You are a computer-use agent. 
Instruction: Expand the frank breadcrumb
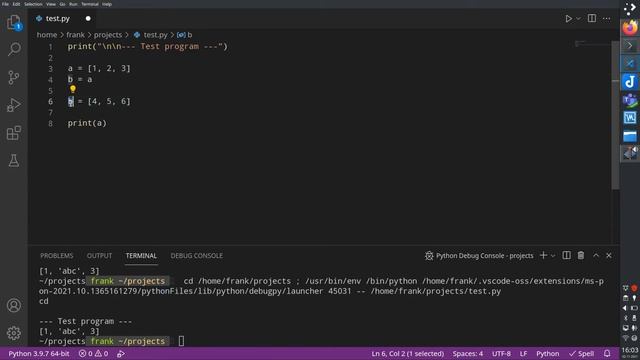point(76,35)
